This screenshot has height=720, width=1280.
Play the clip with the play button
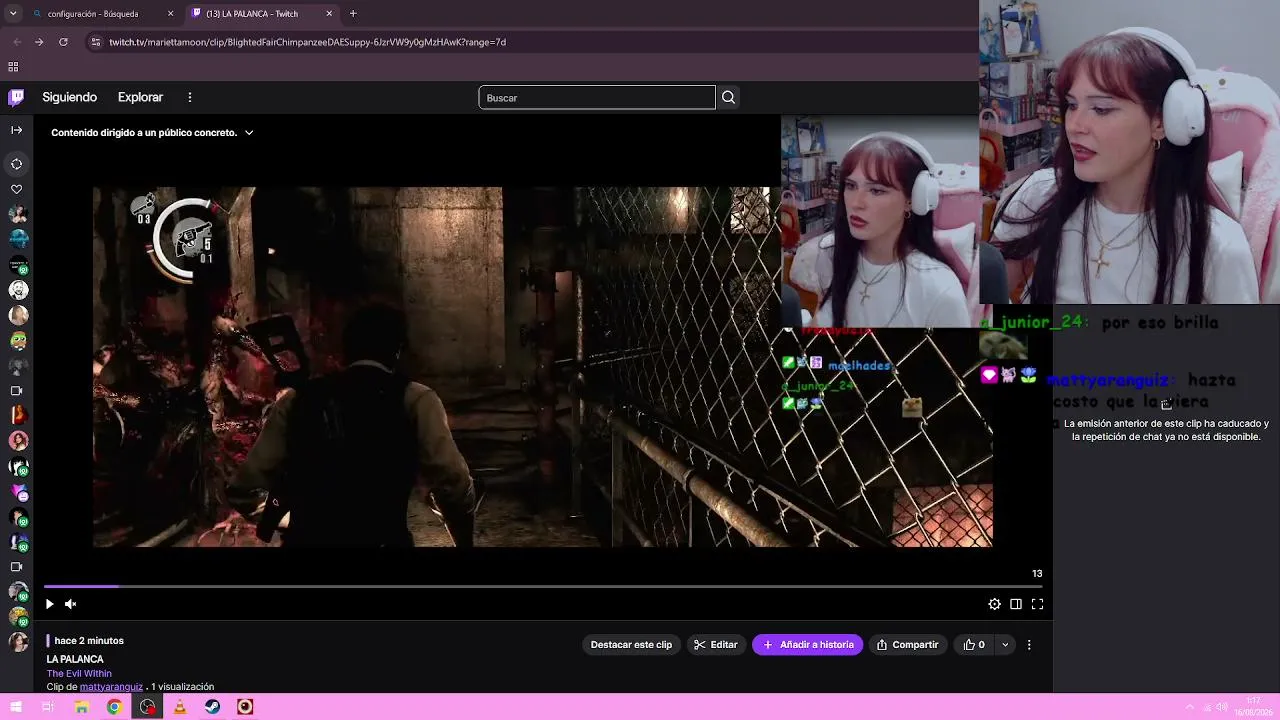49,604
